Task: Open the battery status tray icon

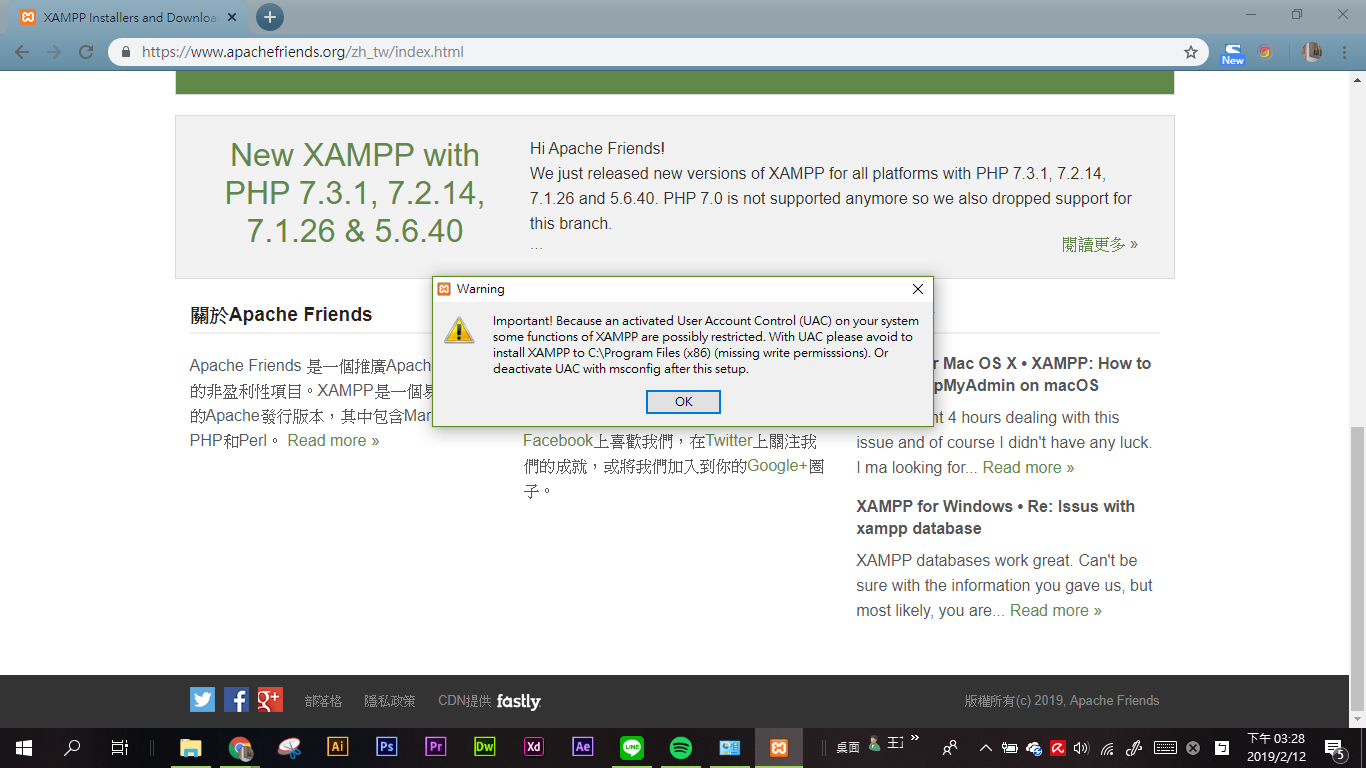Action: pos(1010,747)
